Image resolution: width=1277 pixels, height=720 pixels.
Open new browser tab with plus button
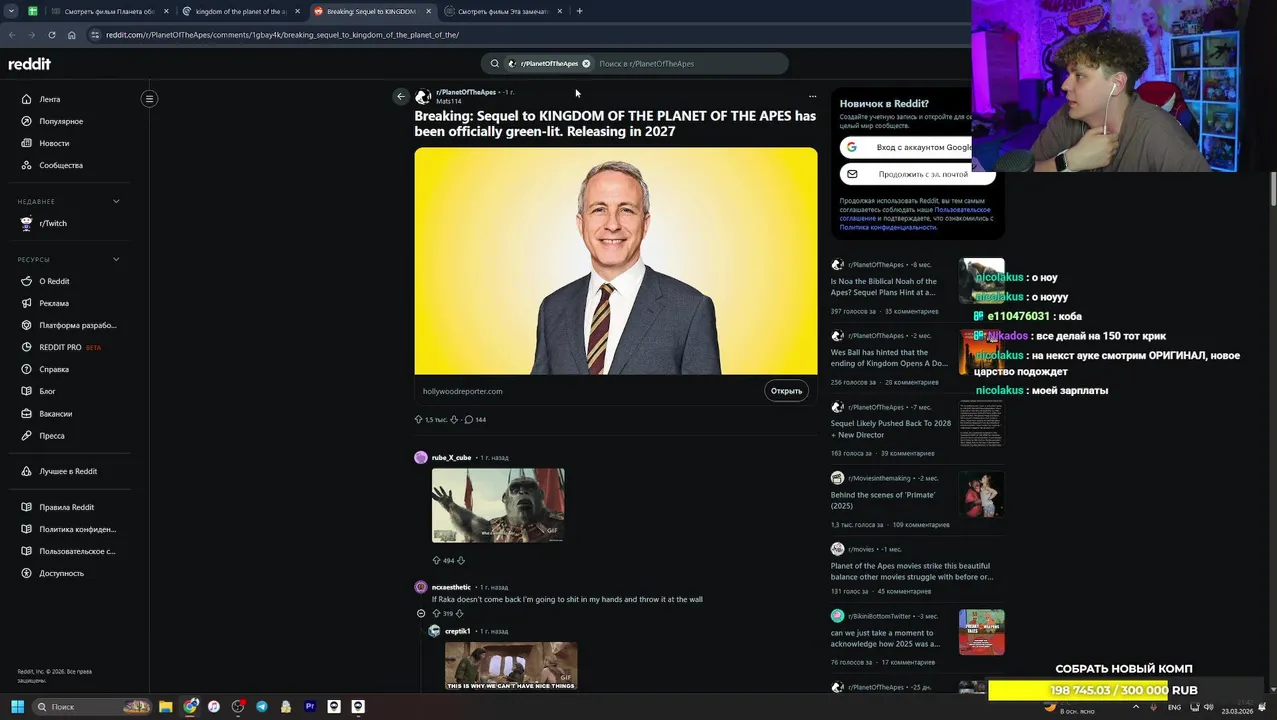coord(579,11)
